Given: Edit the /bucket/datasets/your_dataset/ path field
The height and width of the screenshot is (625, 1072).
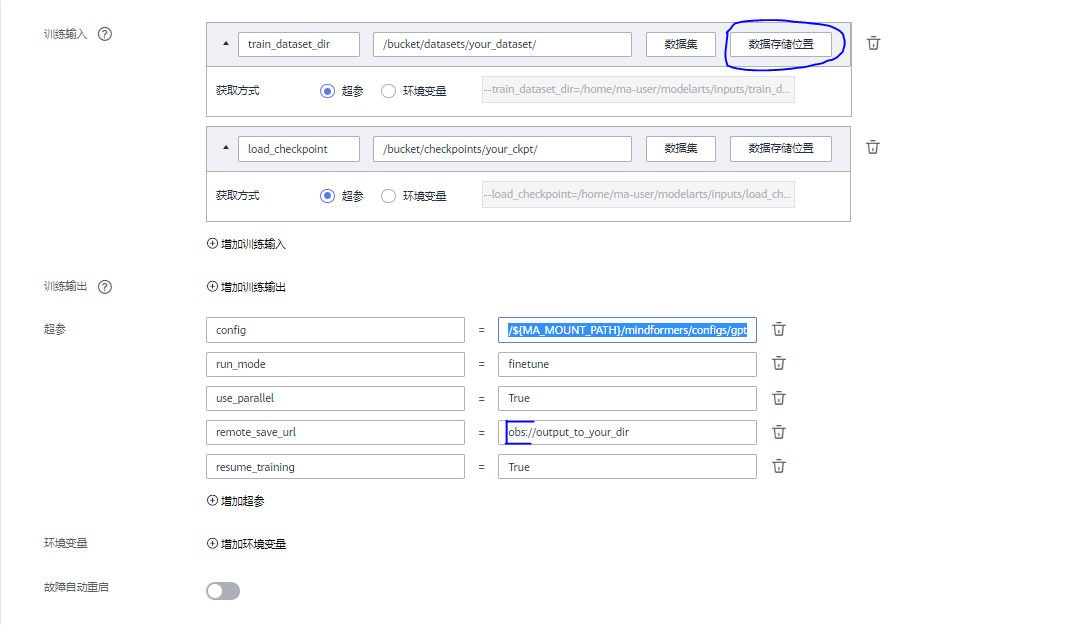Looking at the screenshot, I should point(502,44).
